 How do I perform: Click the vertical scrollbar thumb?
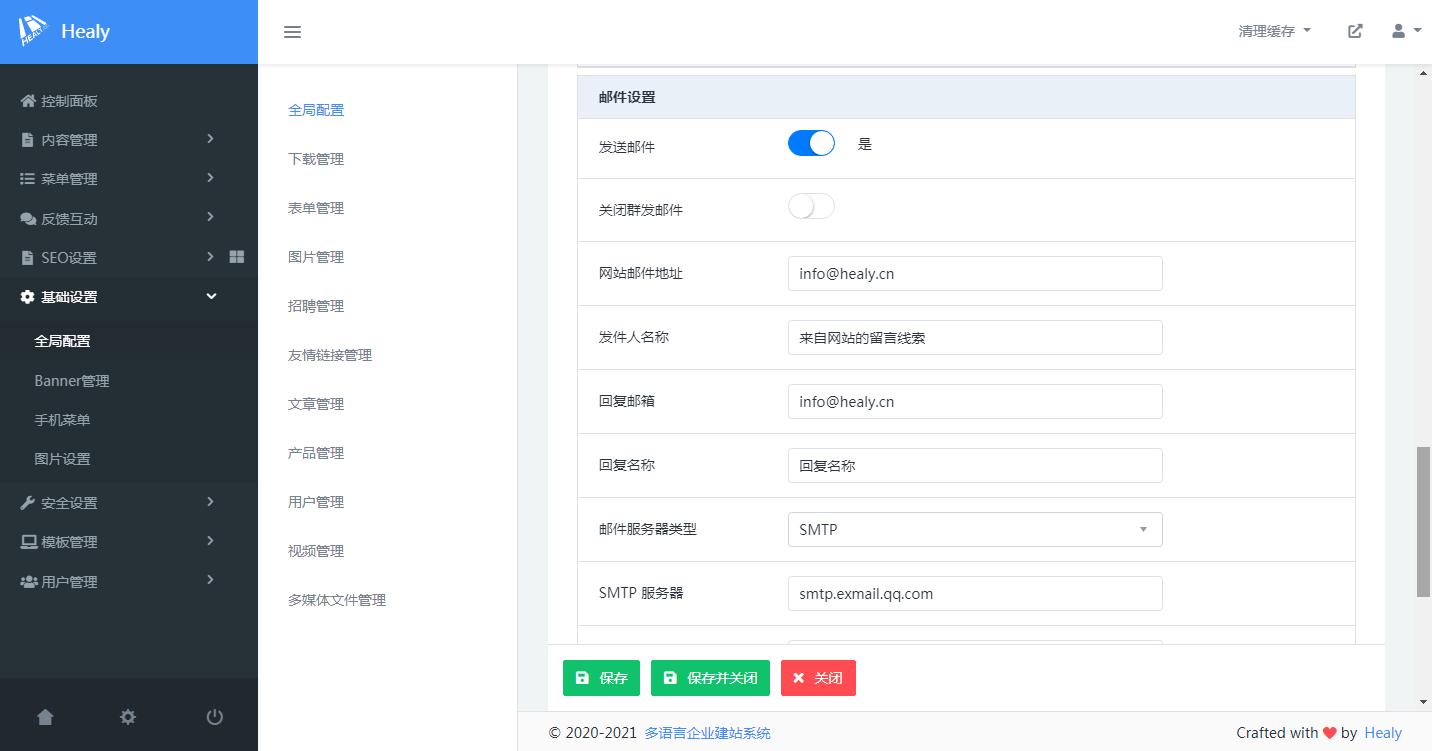click(1423, 522)
